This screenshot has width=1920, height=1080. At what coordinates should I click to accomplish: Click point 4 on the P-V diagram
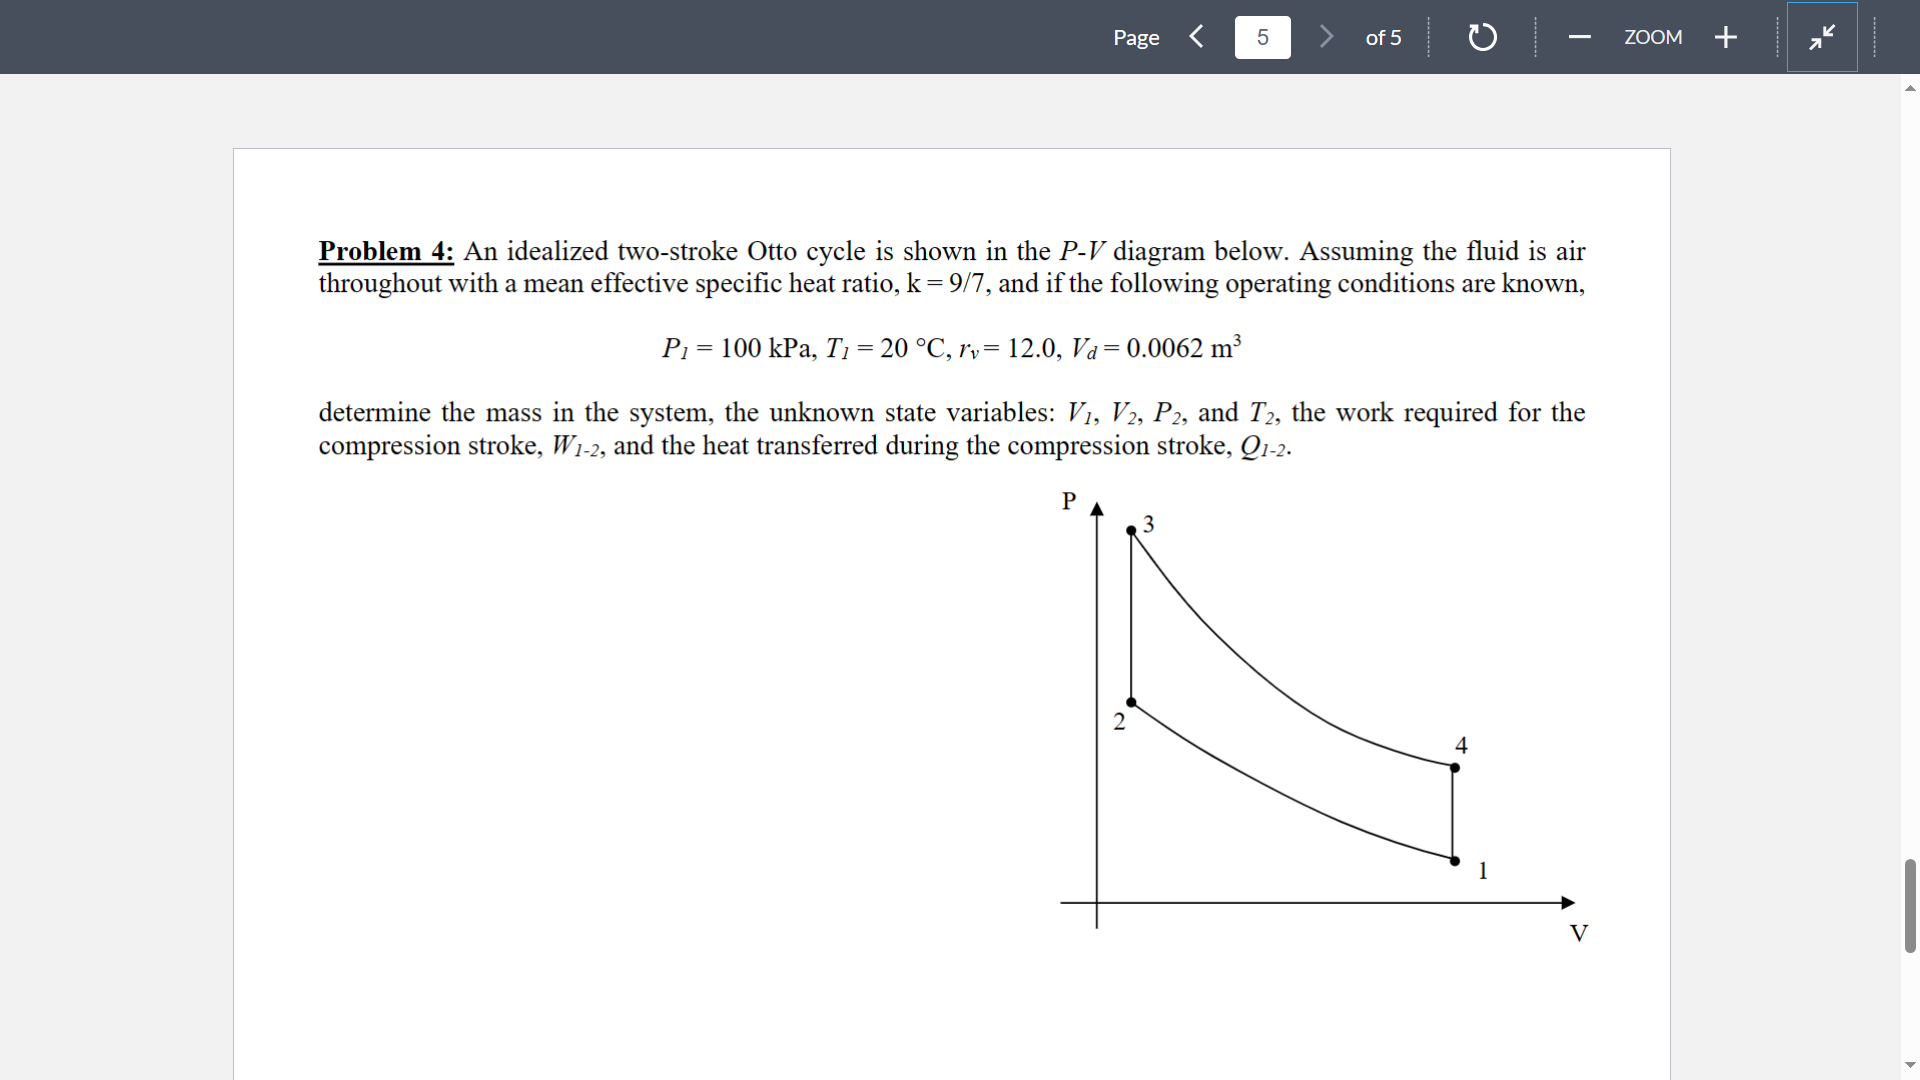[1454, 768]
